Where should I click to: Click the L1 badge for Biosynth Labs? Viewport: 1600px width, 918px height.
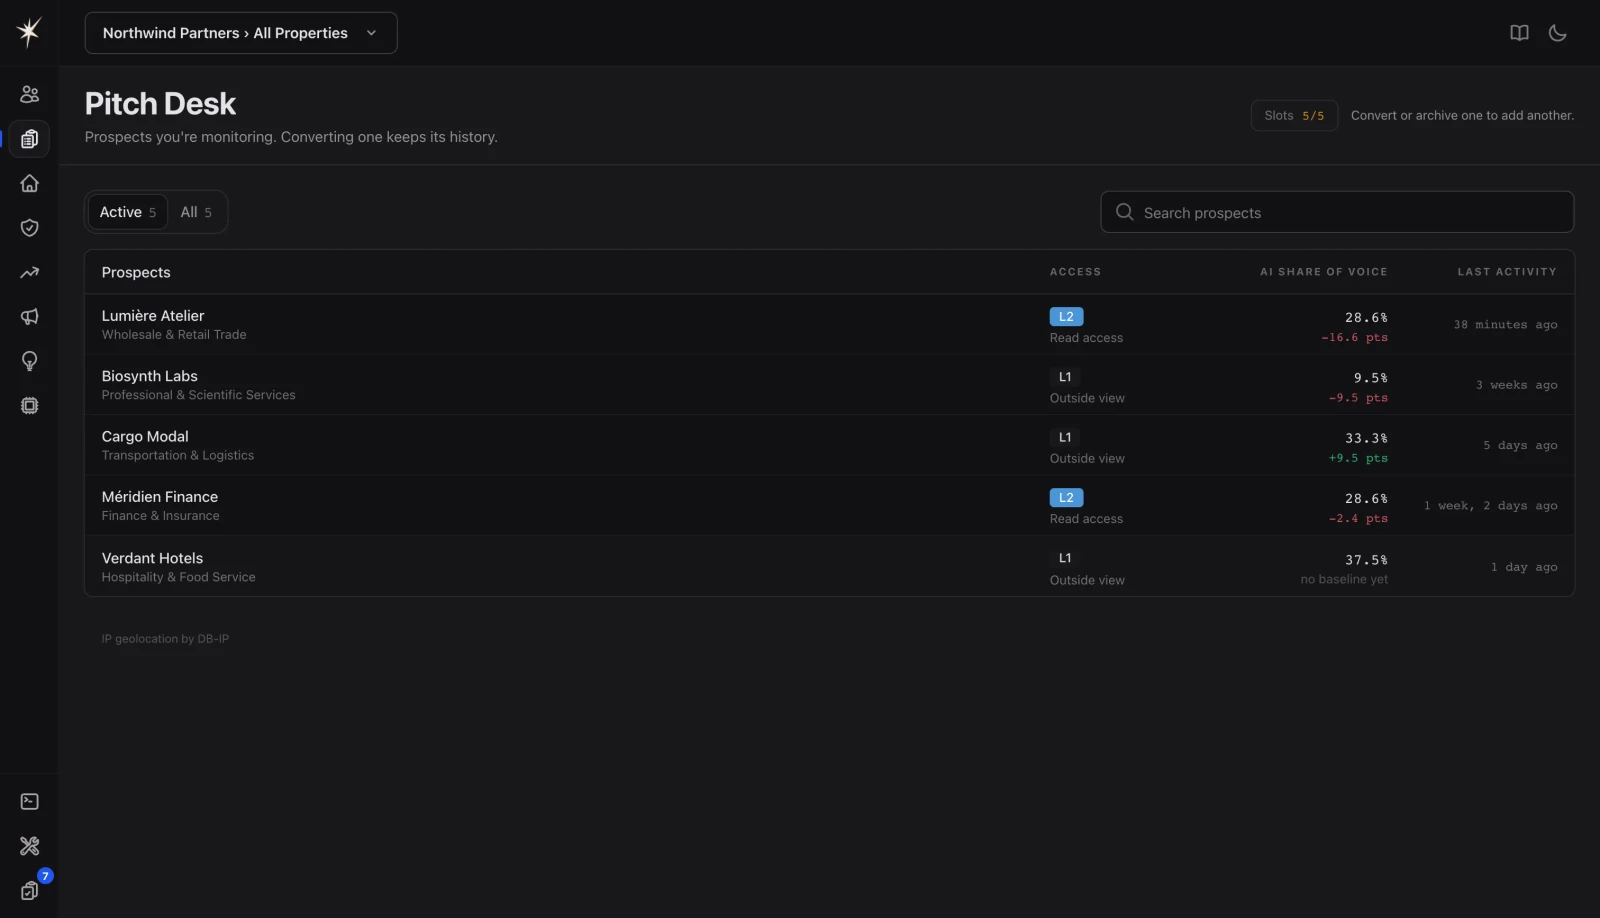pyautogui.click(x=1065, y=377)
